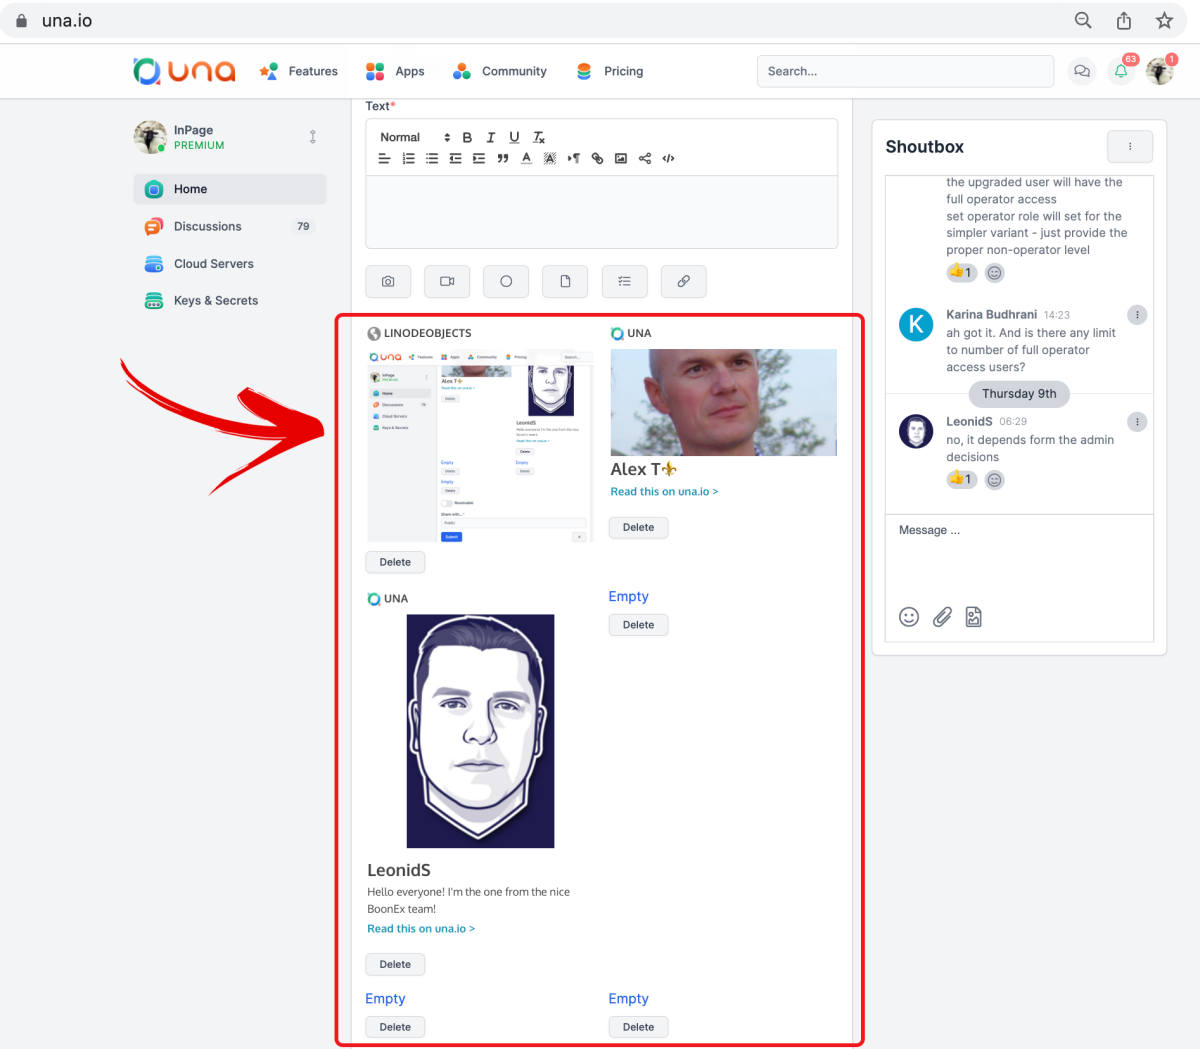Click the emoji smiley icon in Shoutbox
Viewport: 1200px width, 1049px height.
coord(909,617)
